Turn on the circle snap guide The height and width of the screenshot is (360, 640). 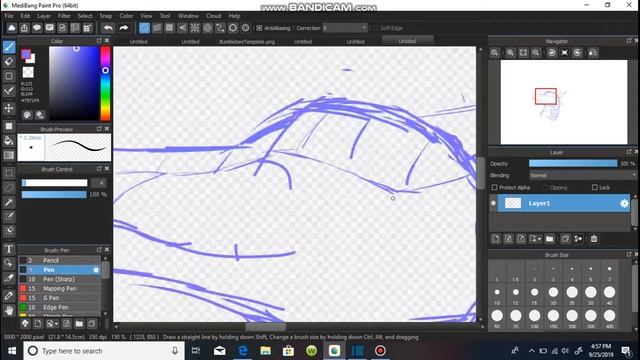[x=207, y=28]
